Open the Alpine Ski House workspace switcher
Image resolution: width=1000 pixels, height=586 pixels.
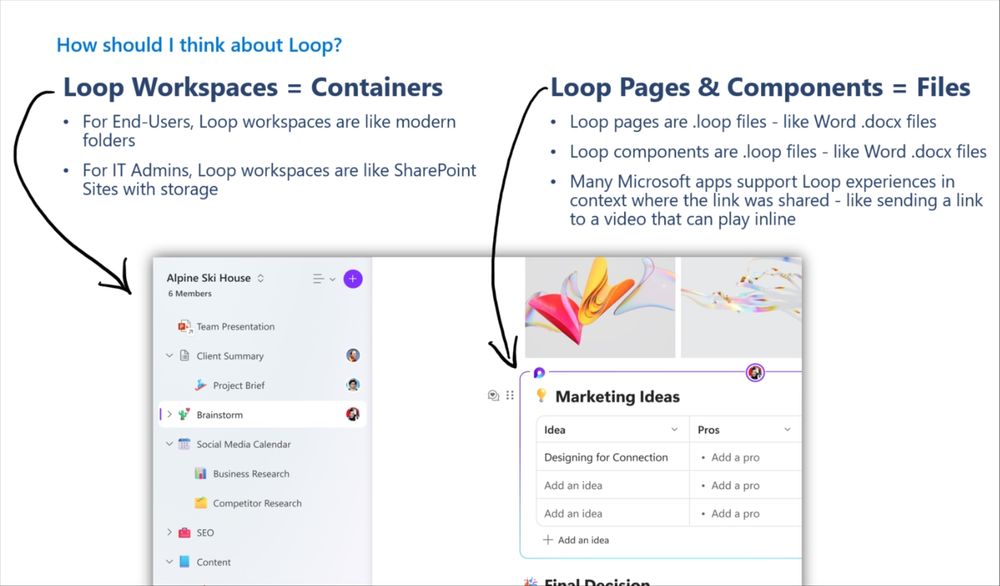point(215,278)
